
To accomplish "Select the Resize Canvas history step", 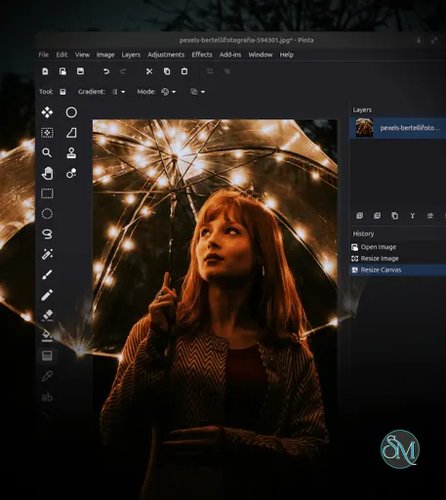I will pyautogui.click(x=398, y=270).
